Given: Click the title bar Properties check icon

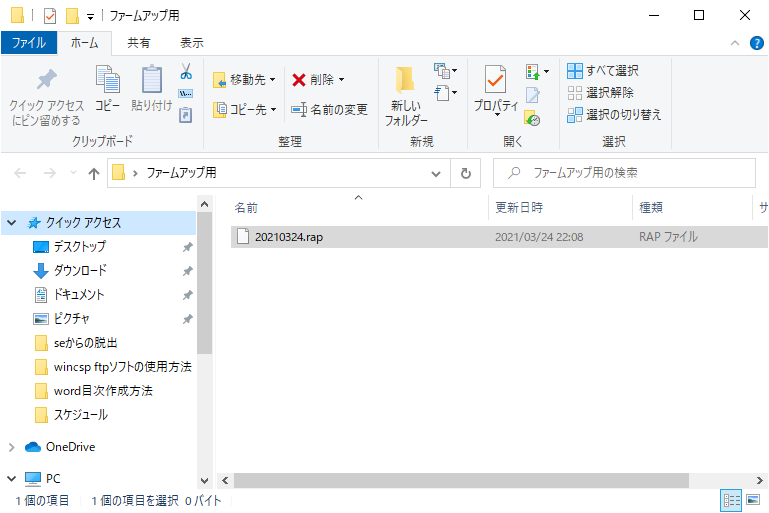Looking at the screenshot, I should [50, 16].
